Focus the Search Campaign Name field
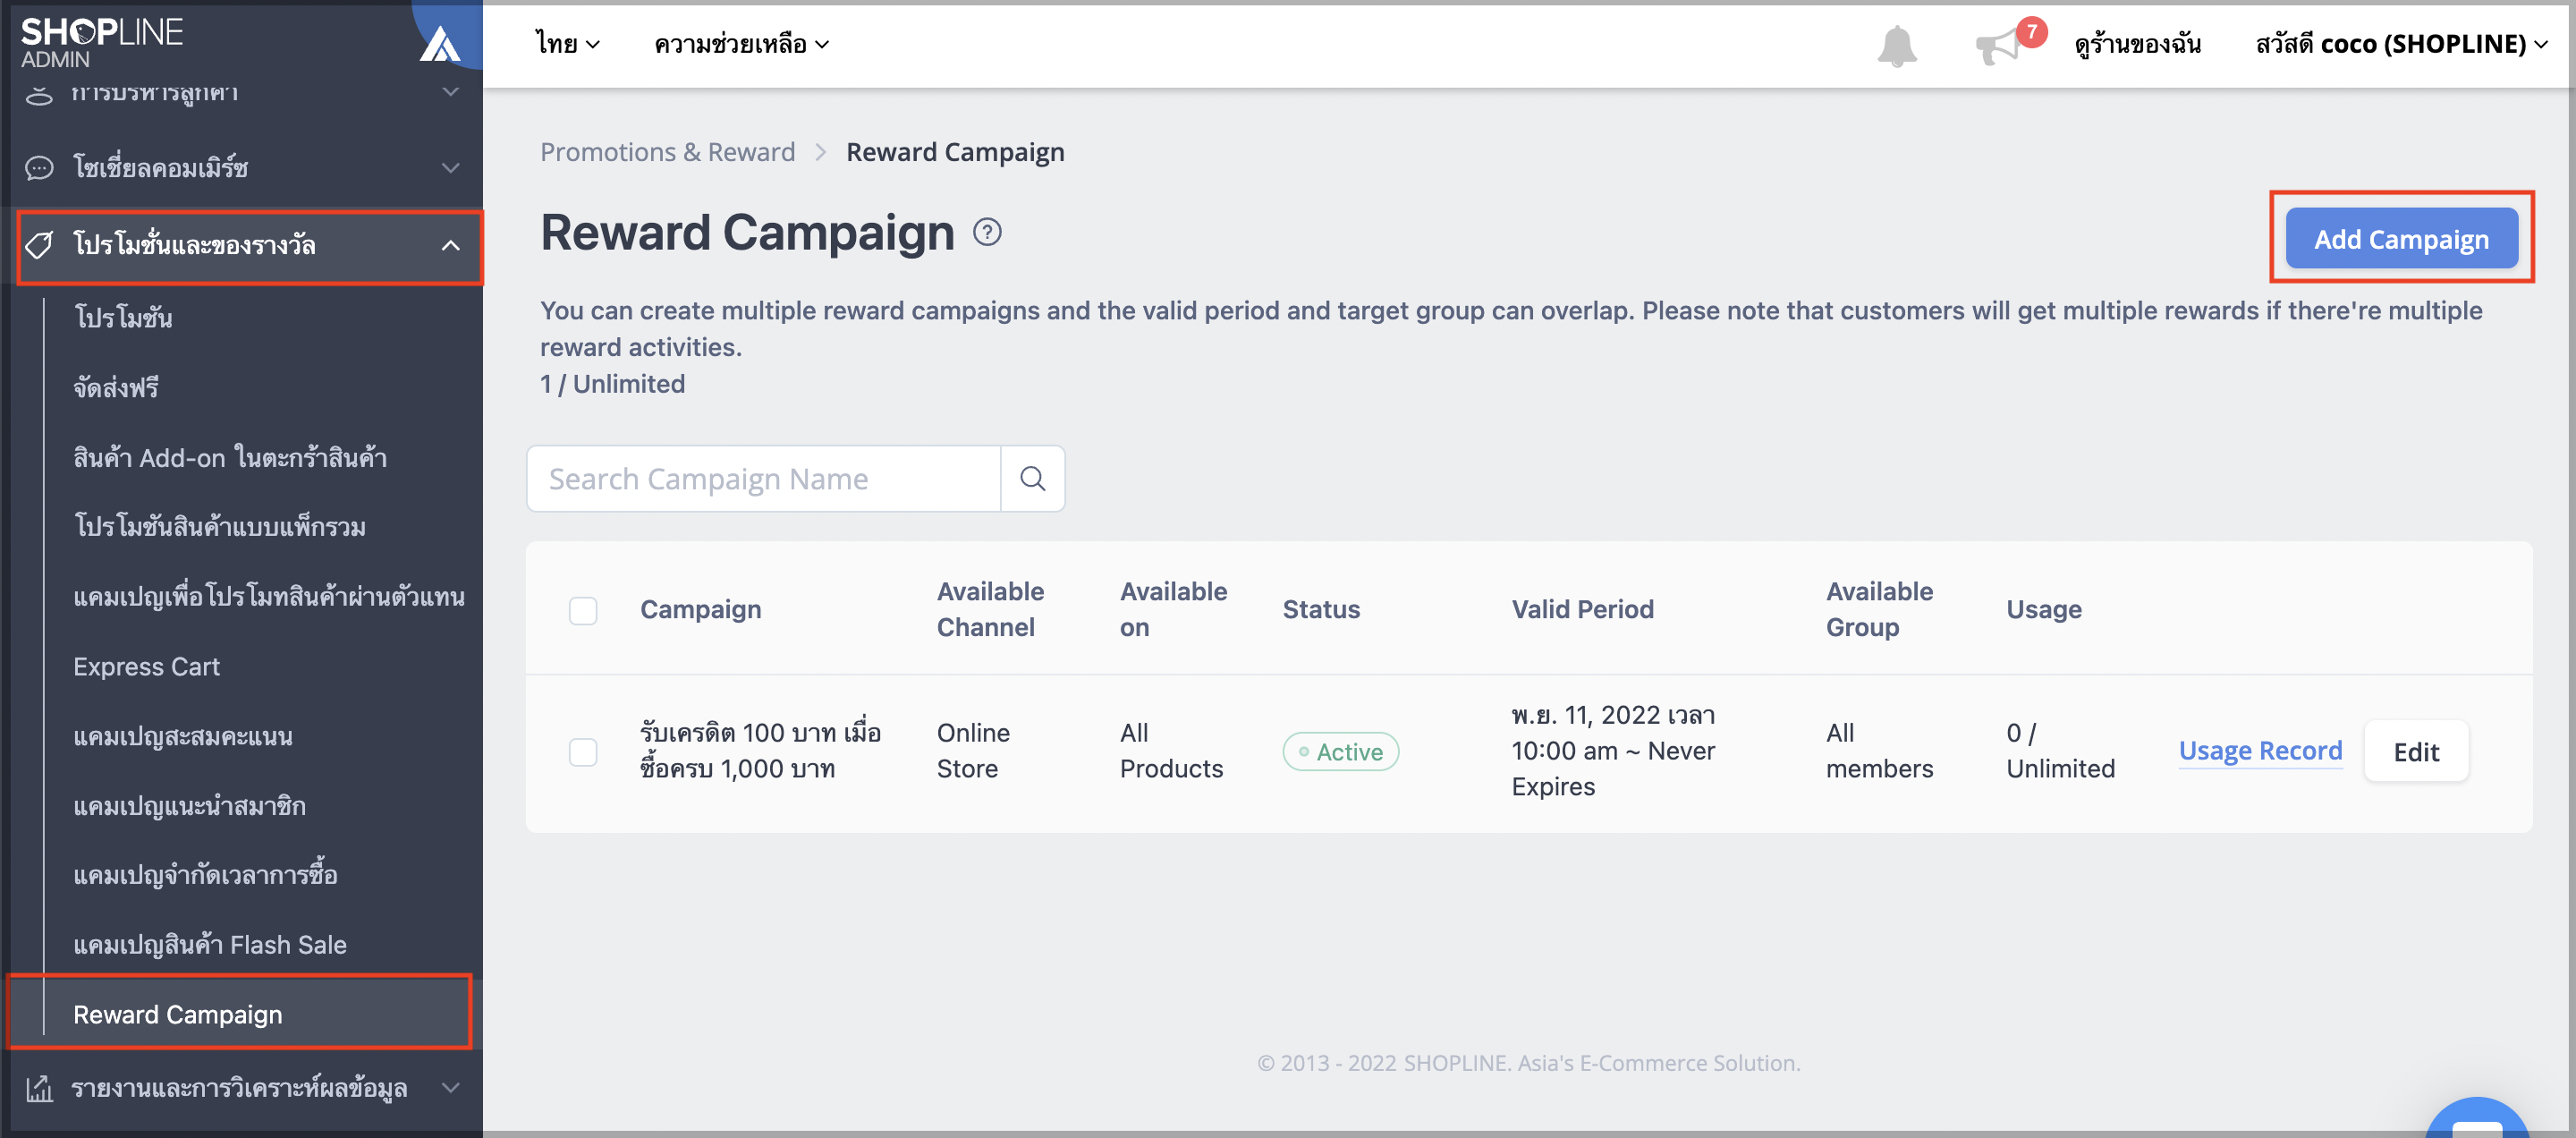 (x=764, y=479)
